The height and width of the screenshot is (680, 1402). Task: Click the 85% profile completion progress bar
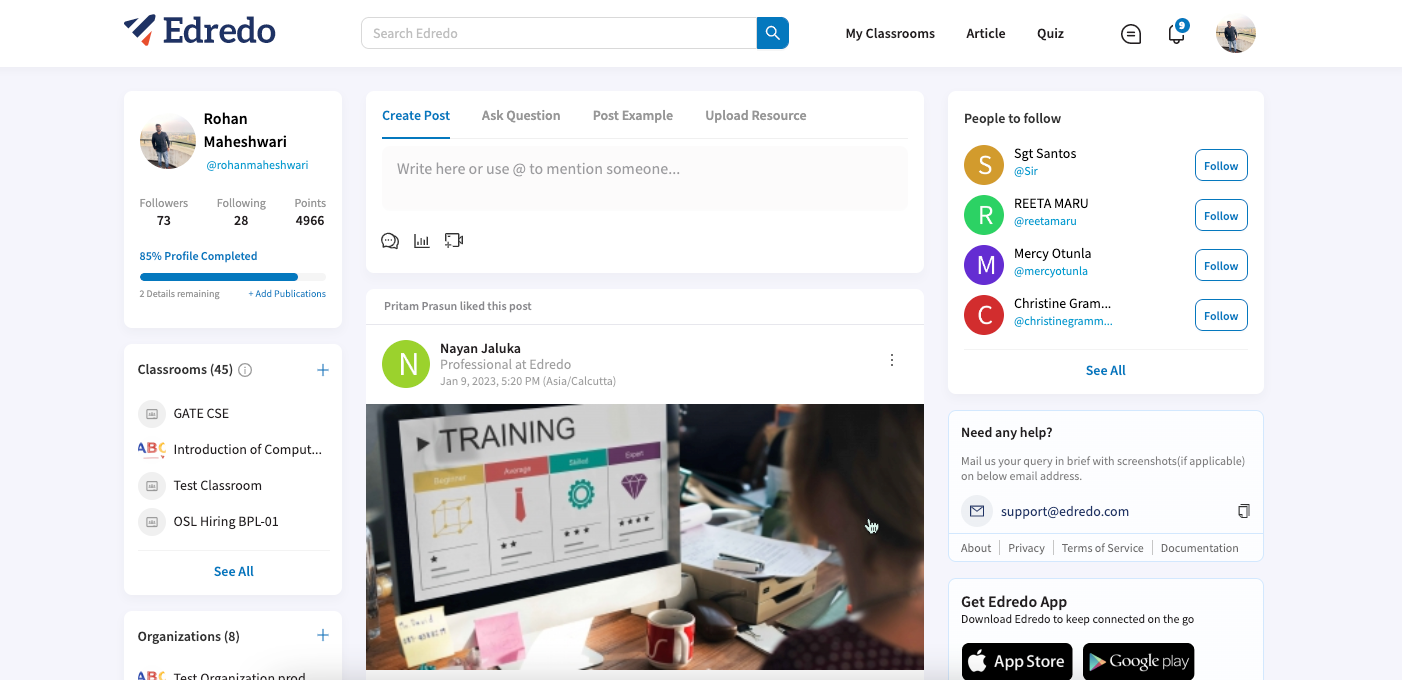[x=232, y=276]
